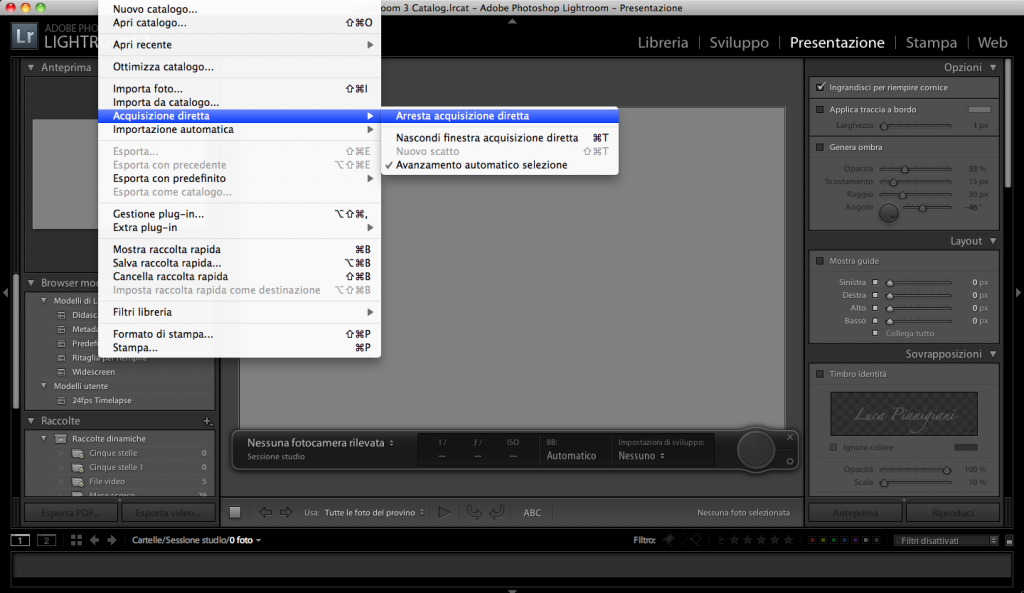Image resolution: width=1024 pixels, height=593 pixels.
Task: Switch to the Libreria module
Action: (x=663, y=42)
